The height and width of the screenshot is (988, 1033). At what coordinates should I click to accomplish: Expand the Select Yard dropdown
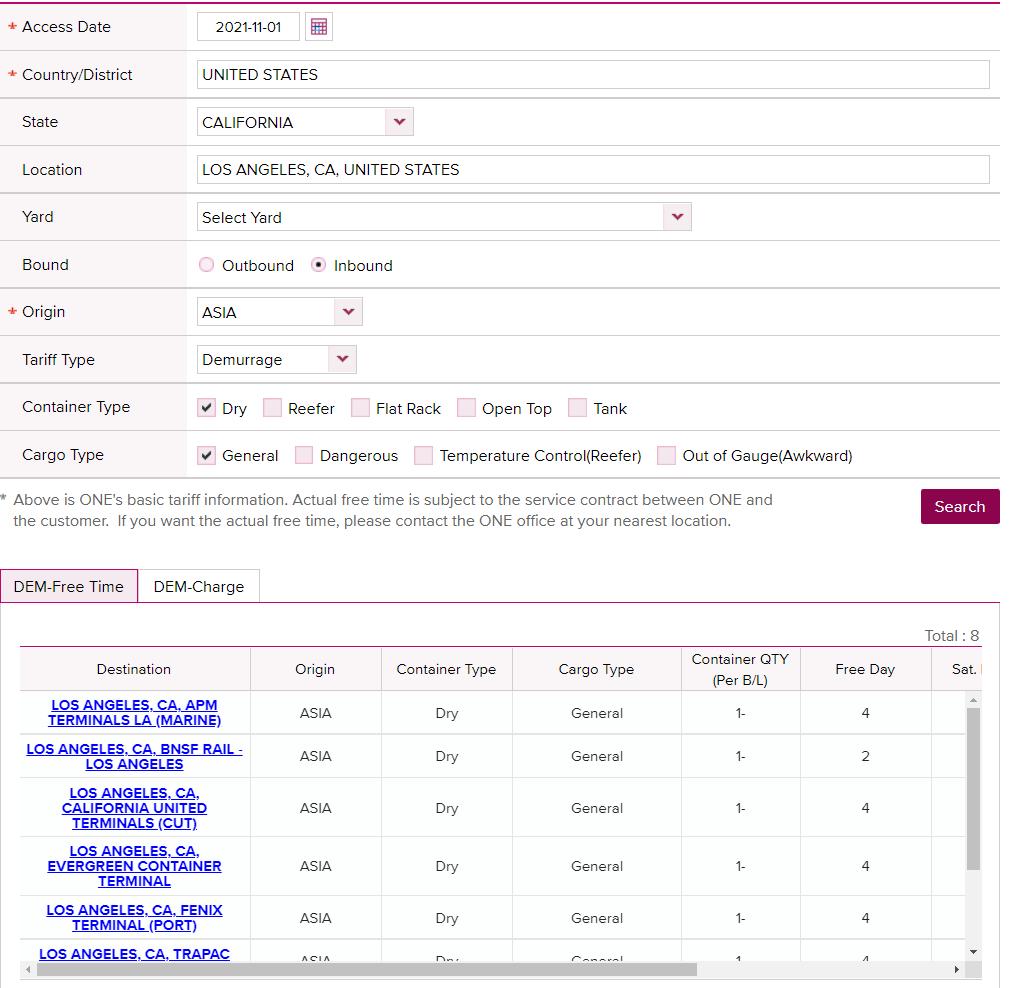tap(677, 217)
